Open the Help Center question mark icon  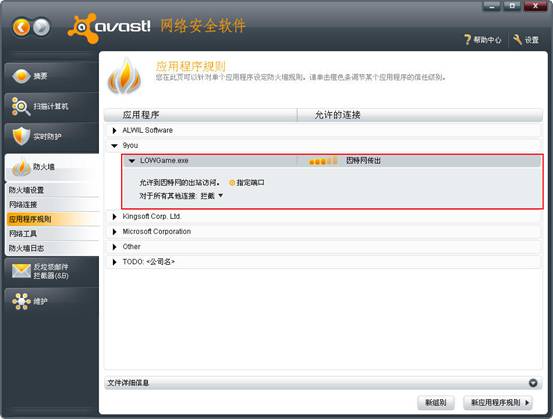click(468, 40)
